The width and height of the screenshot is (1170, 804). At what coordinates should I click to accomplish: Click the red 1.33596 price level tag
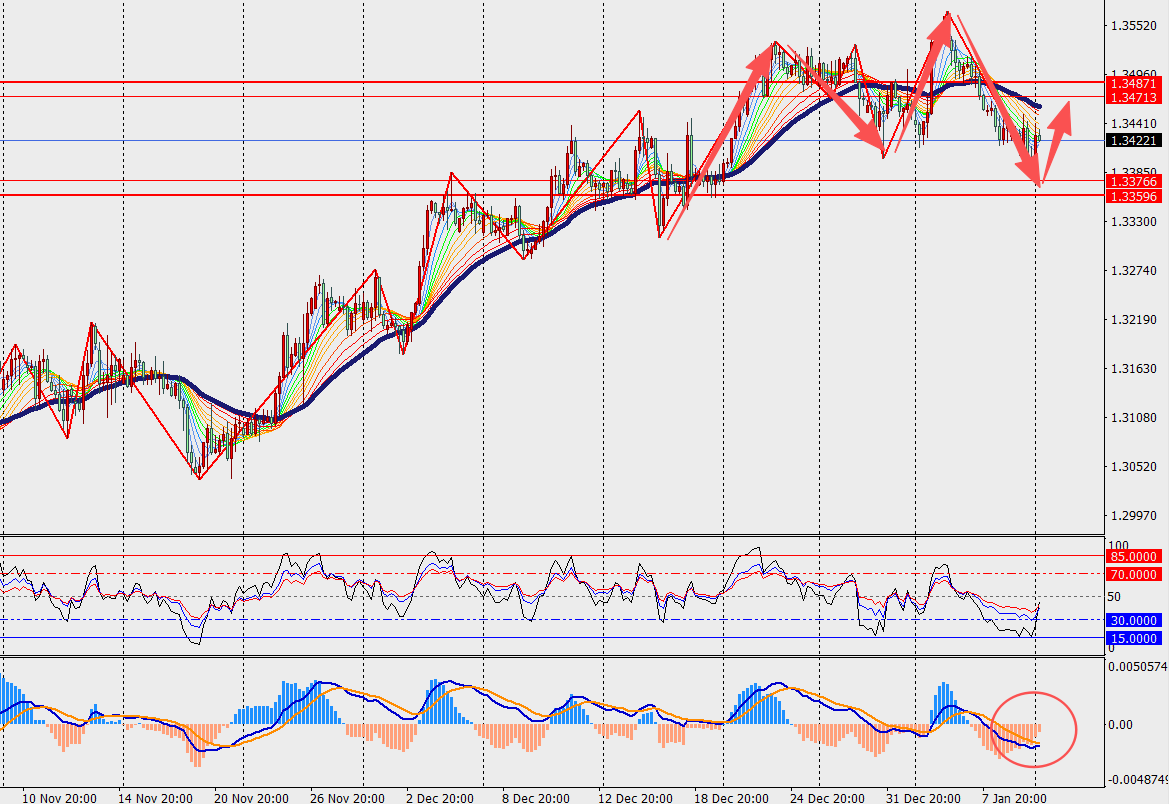[x=1132, y=196]
